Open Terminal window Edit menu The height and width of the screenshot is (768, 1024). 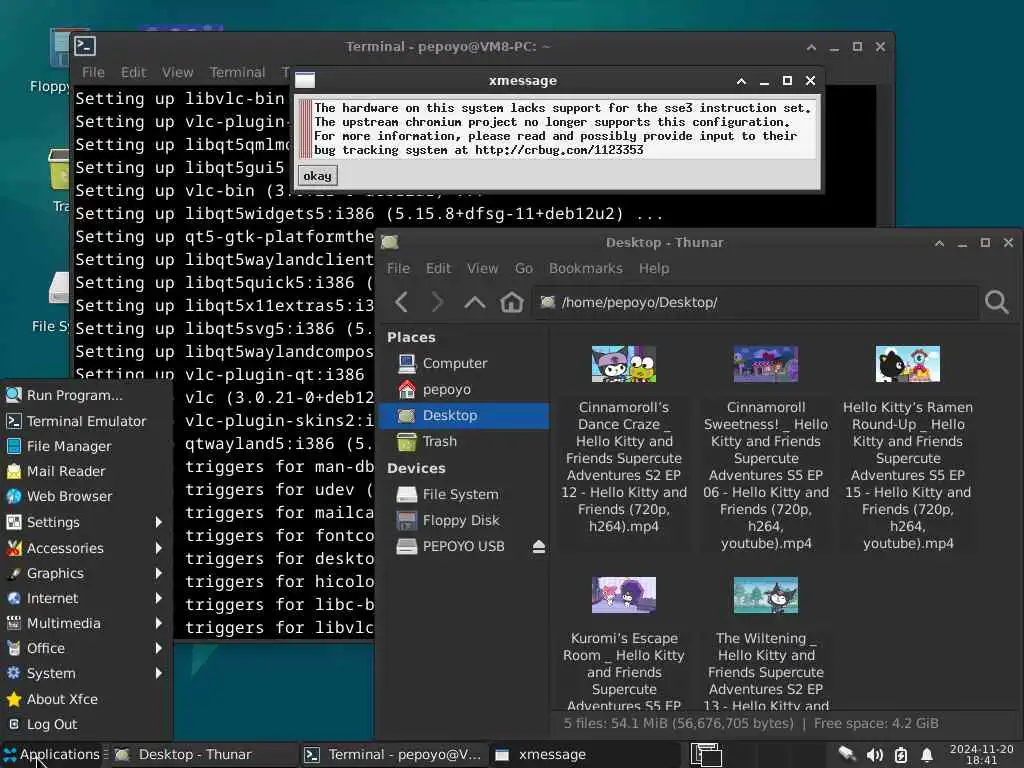coord(133,72)
